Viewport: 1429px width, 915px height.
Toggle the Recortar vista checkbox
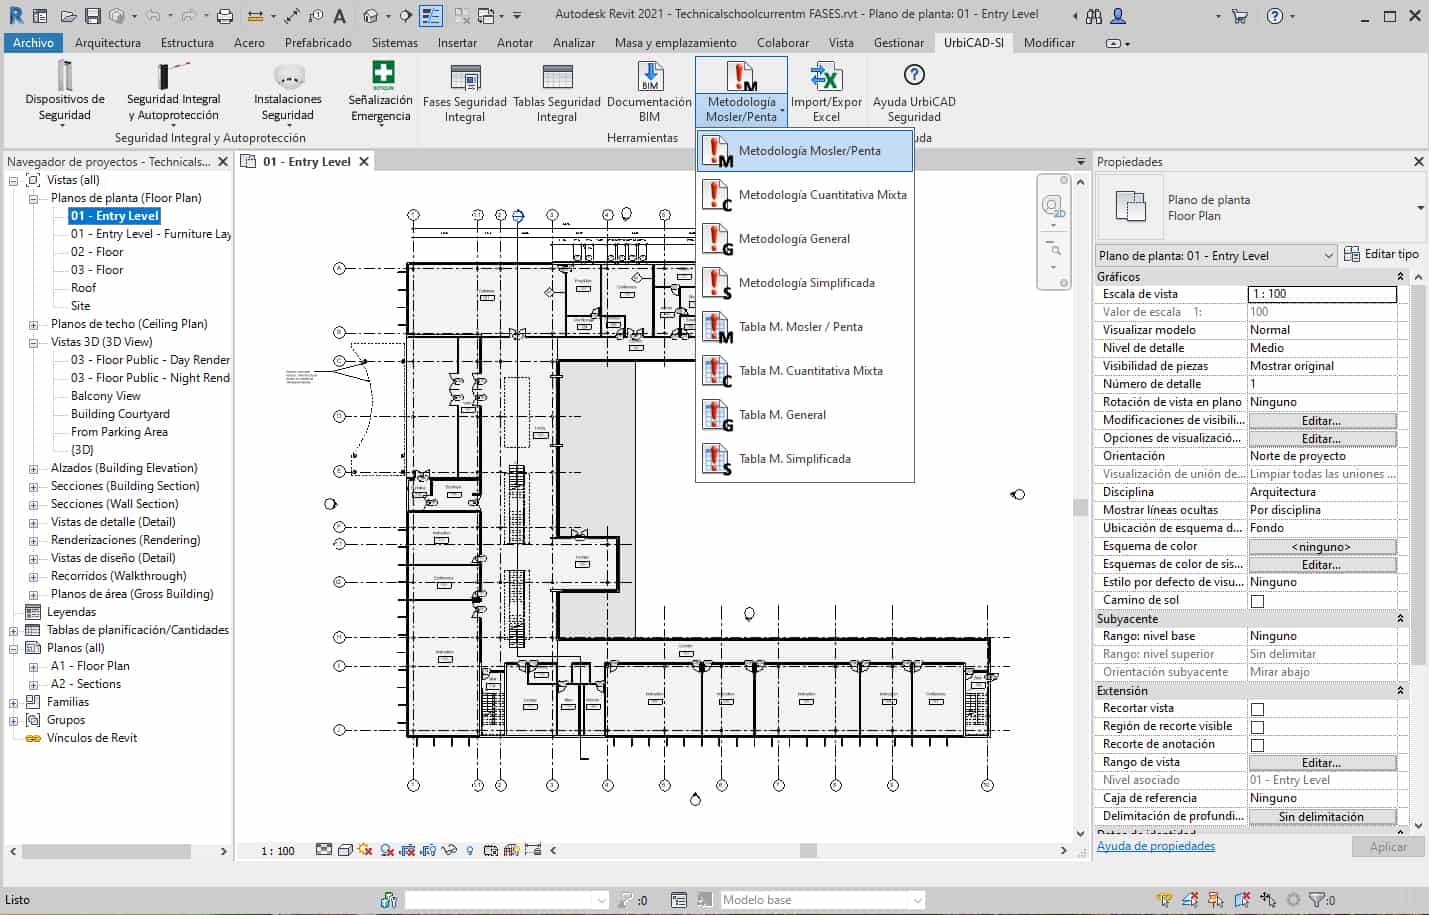coord(1257,709)
